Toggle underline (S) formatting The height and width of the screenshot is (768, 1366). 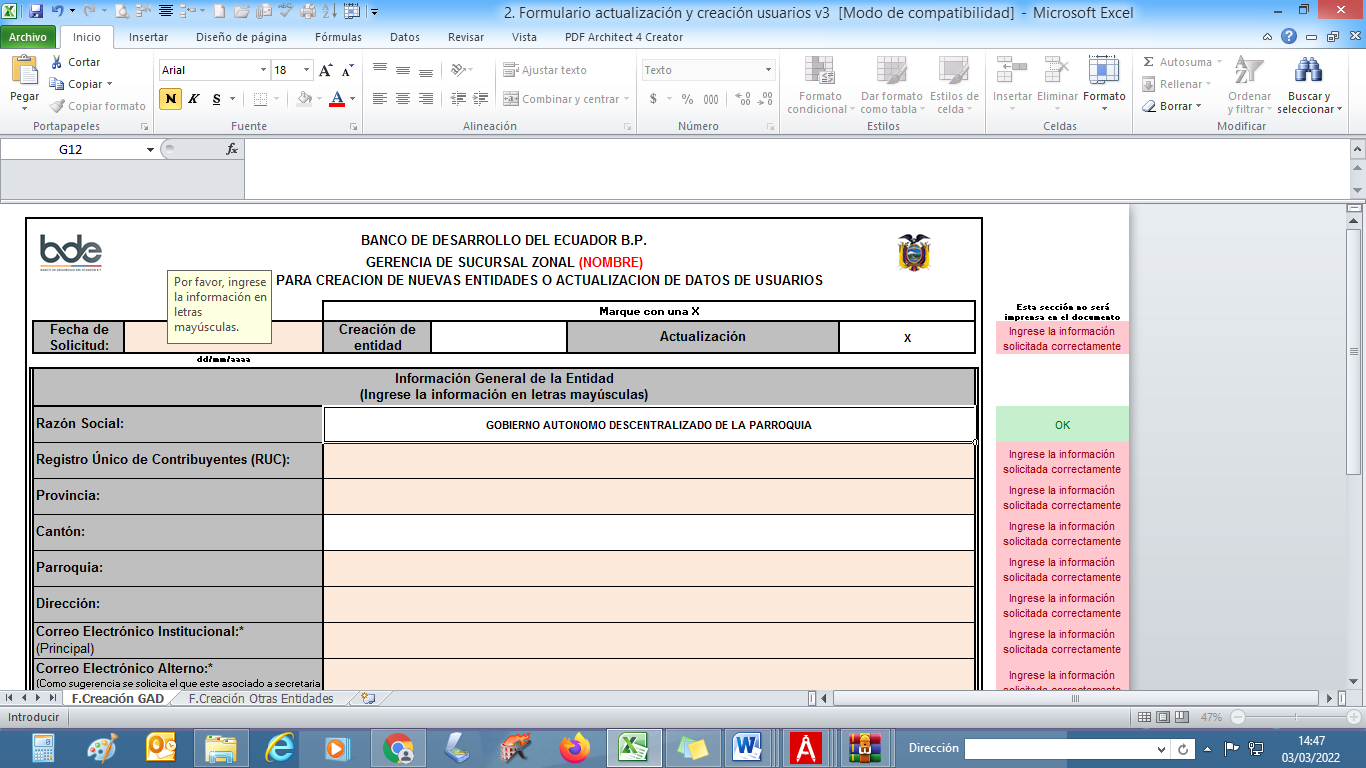(x=216, y=99)
